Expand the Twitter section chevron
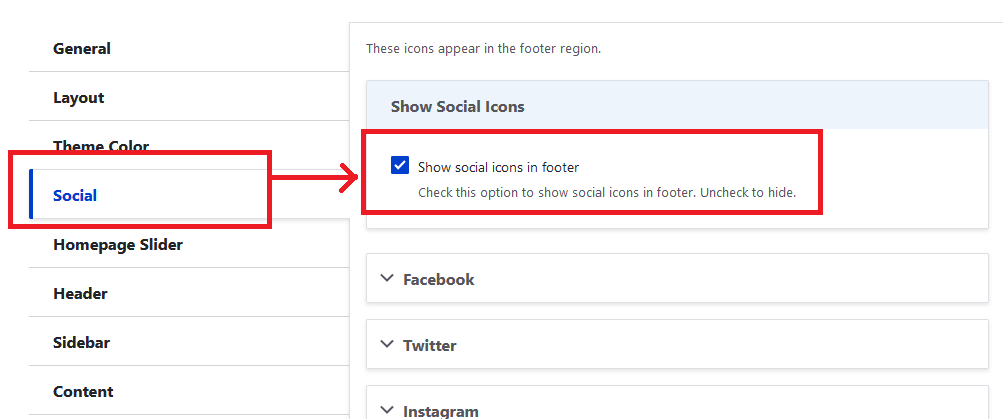The height and width of the screenshot is (419, 1003). click(387, 345)
